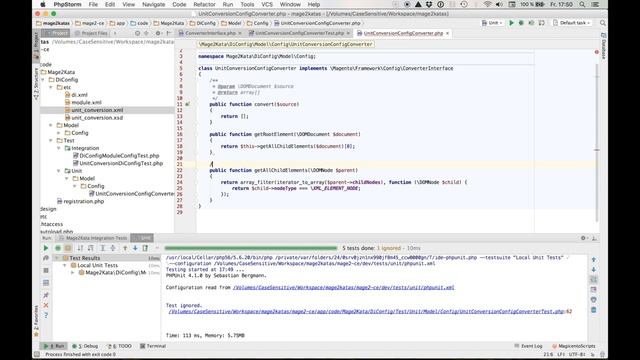
Task: Close the Run tab with the red X
Action: point(46,305)
